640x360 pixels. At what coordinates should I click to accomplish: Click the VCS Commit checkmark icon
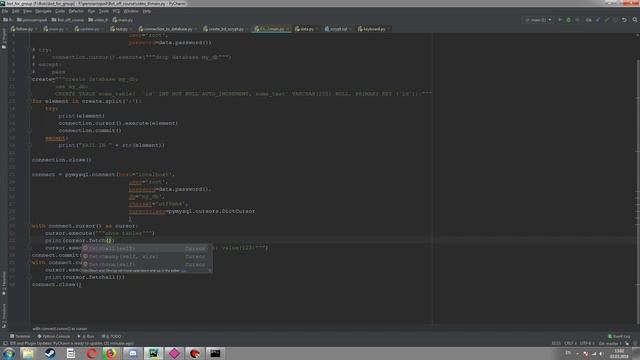(x=607, y=20)
